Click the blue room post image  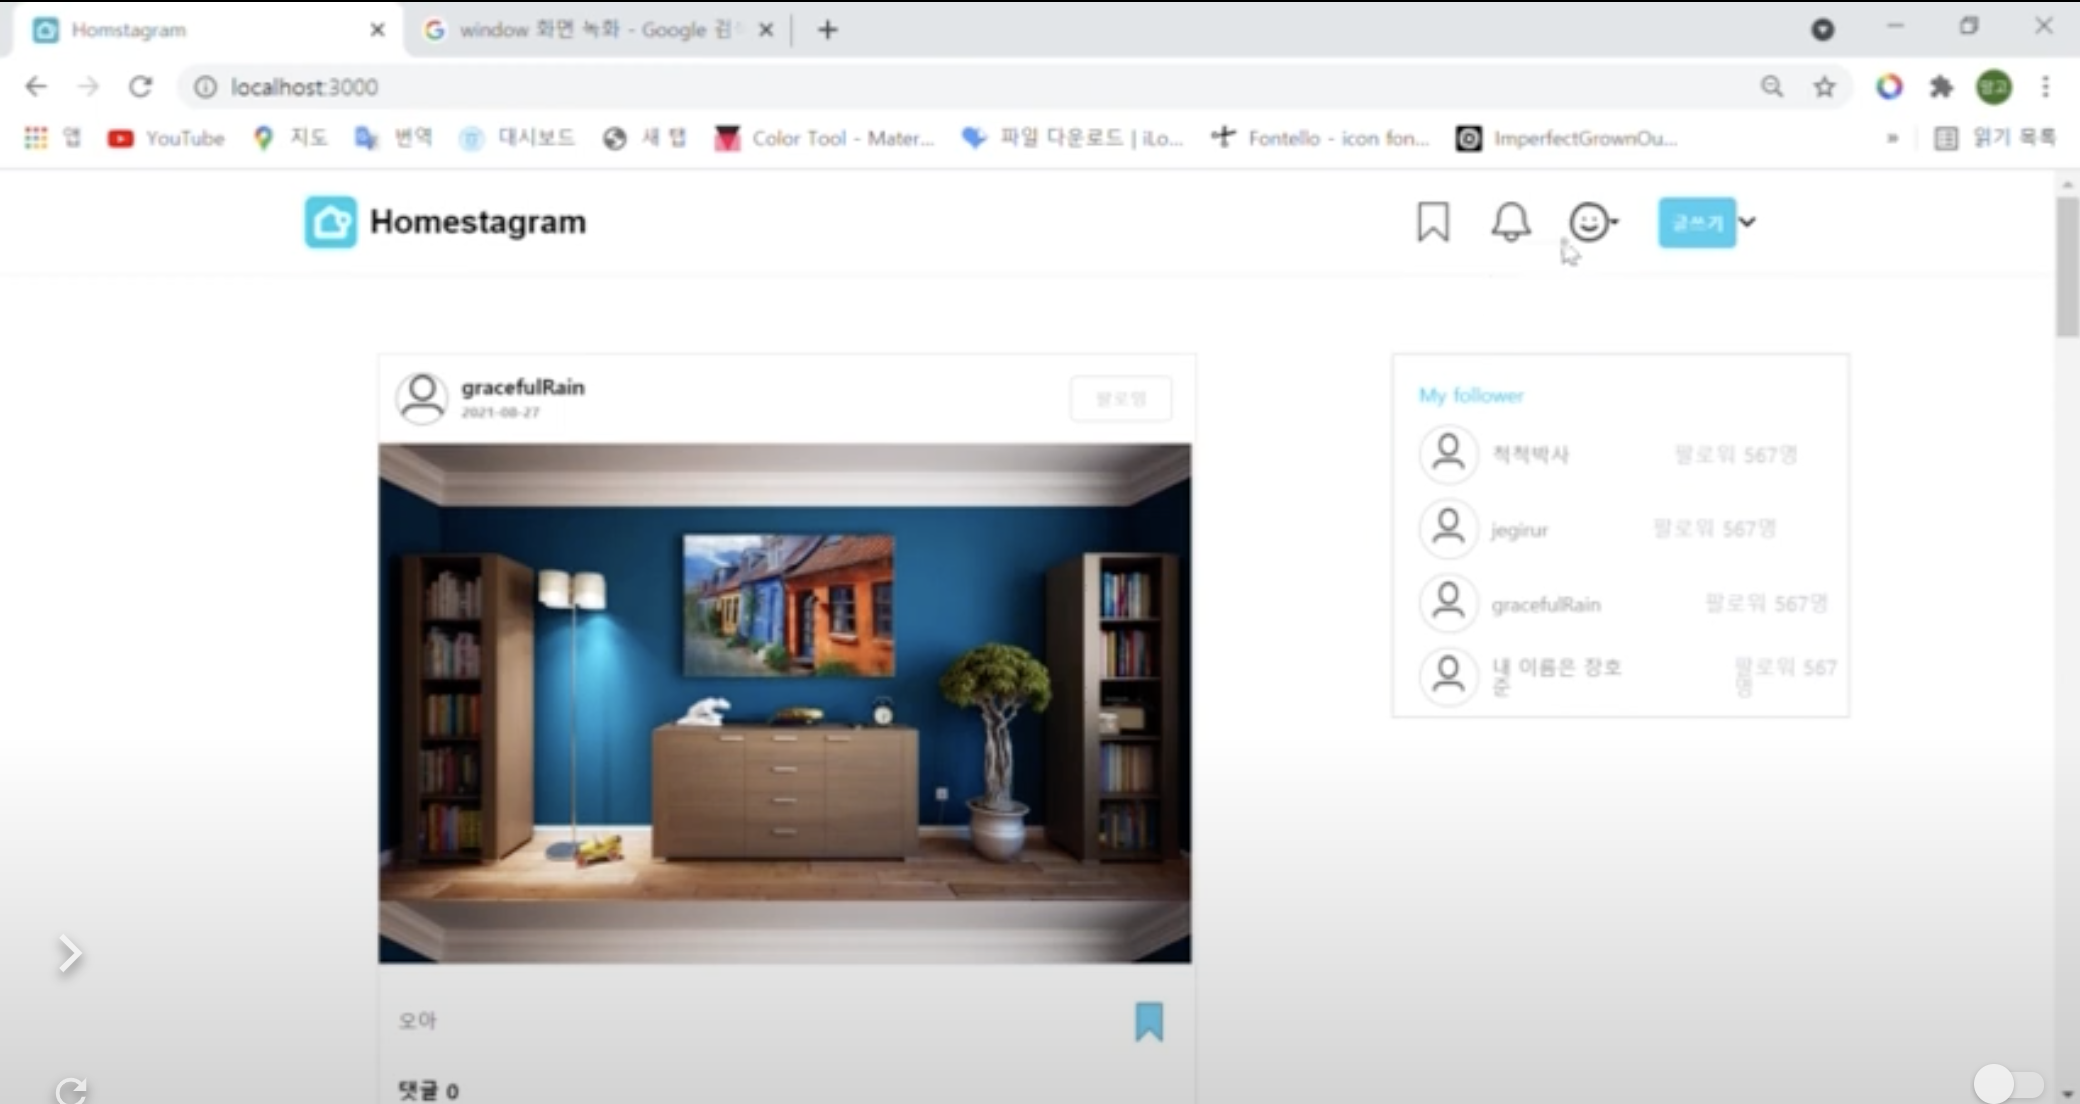coord(784,702)
